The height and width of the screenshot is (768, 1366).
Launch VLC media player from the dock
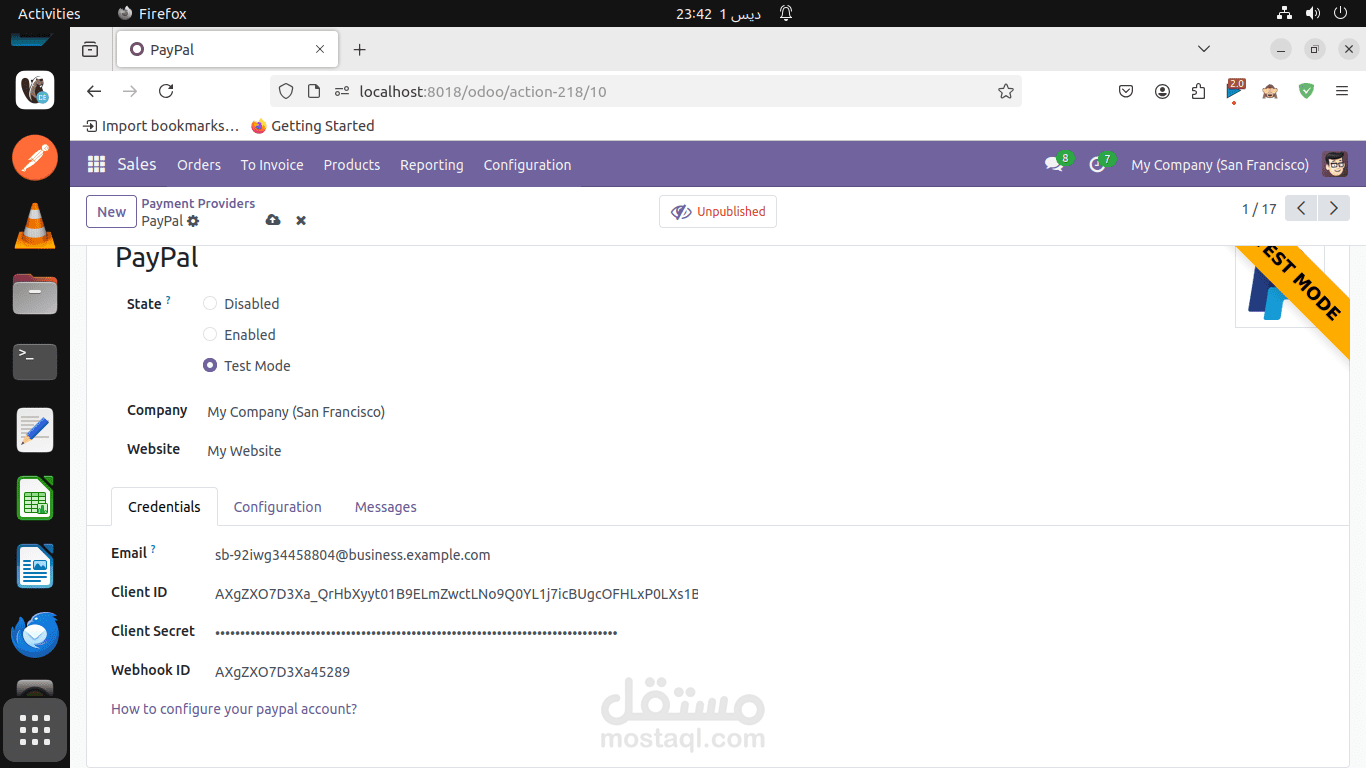tap(35, 225)
